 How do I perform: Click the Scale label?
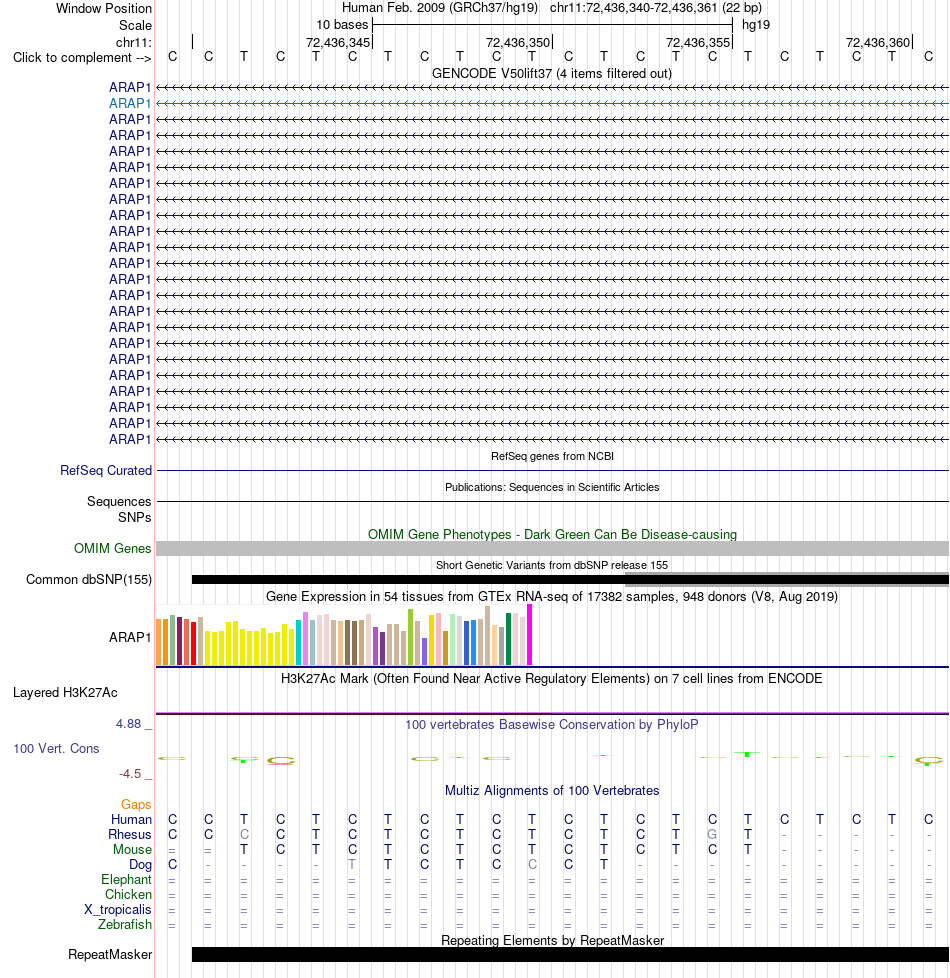(x=135, y=26)
